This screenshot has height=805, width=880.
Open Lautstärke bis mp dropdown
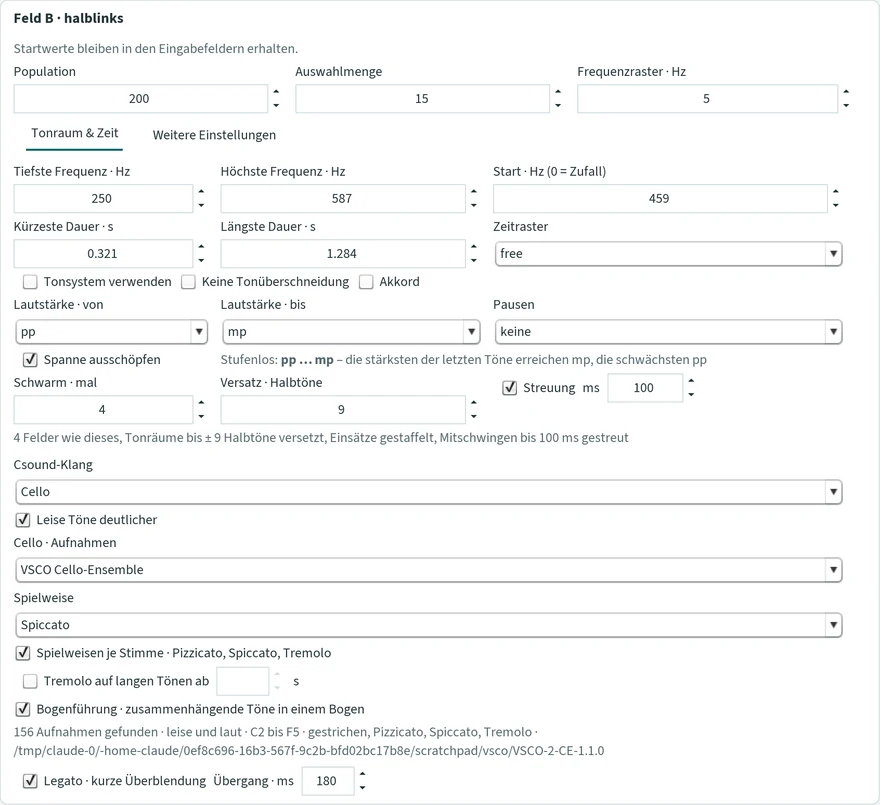tap(351, 332)
